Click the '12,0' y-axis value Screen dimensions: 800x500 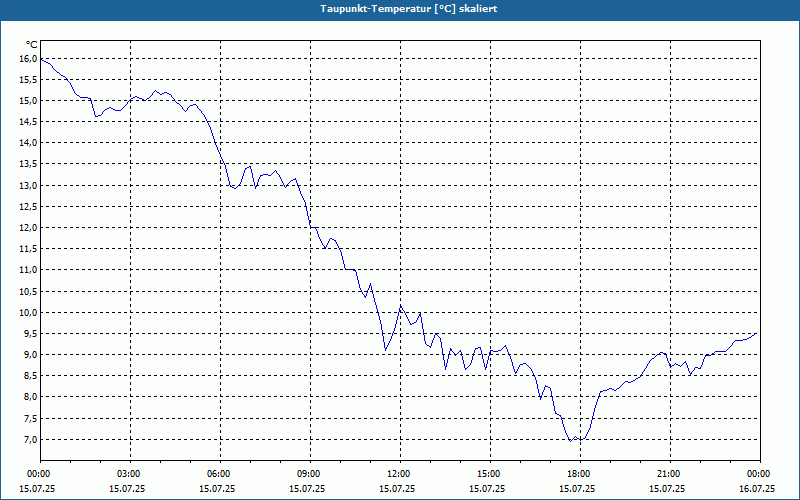coord(29,228)
